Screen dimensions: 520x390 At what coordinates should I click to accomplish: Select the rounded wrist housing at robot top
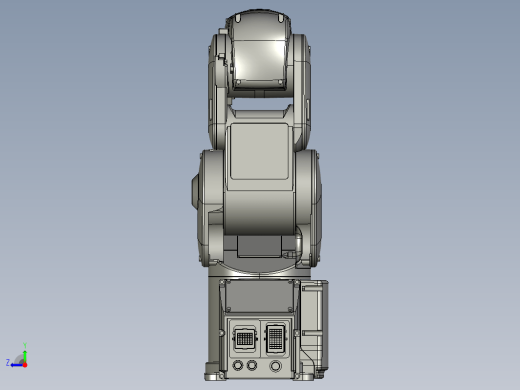tap(259, 50)
